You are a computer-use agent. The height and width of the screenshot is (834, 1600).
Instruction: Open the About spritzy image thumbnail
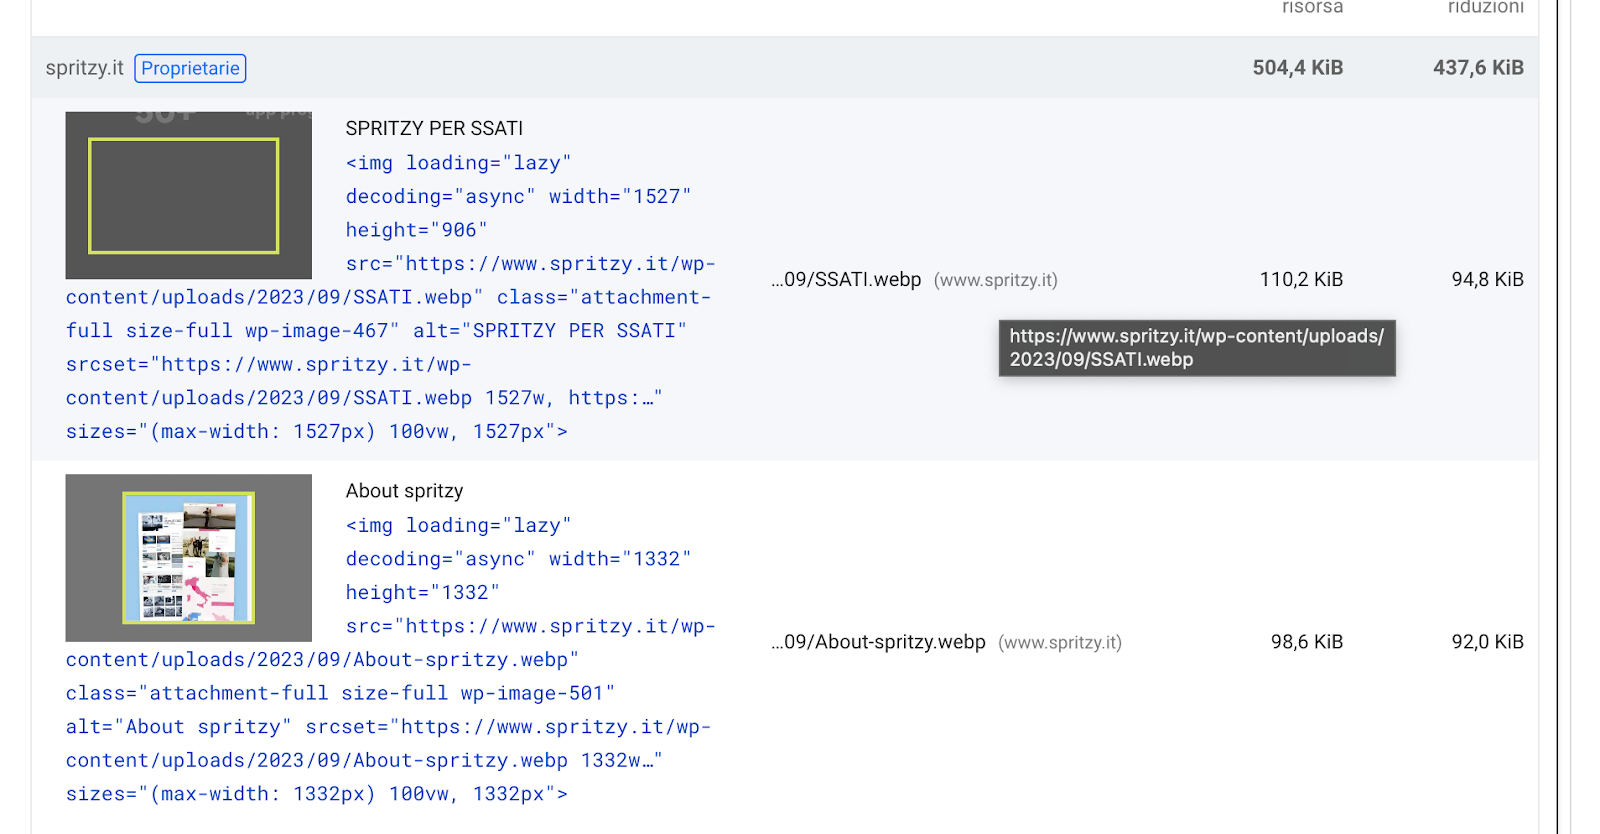189,558
